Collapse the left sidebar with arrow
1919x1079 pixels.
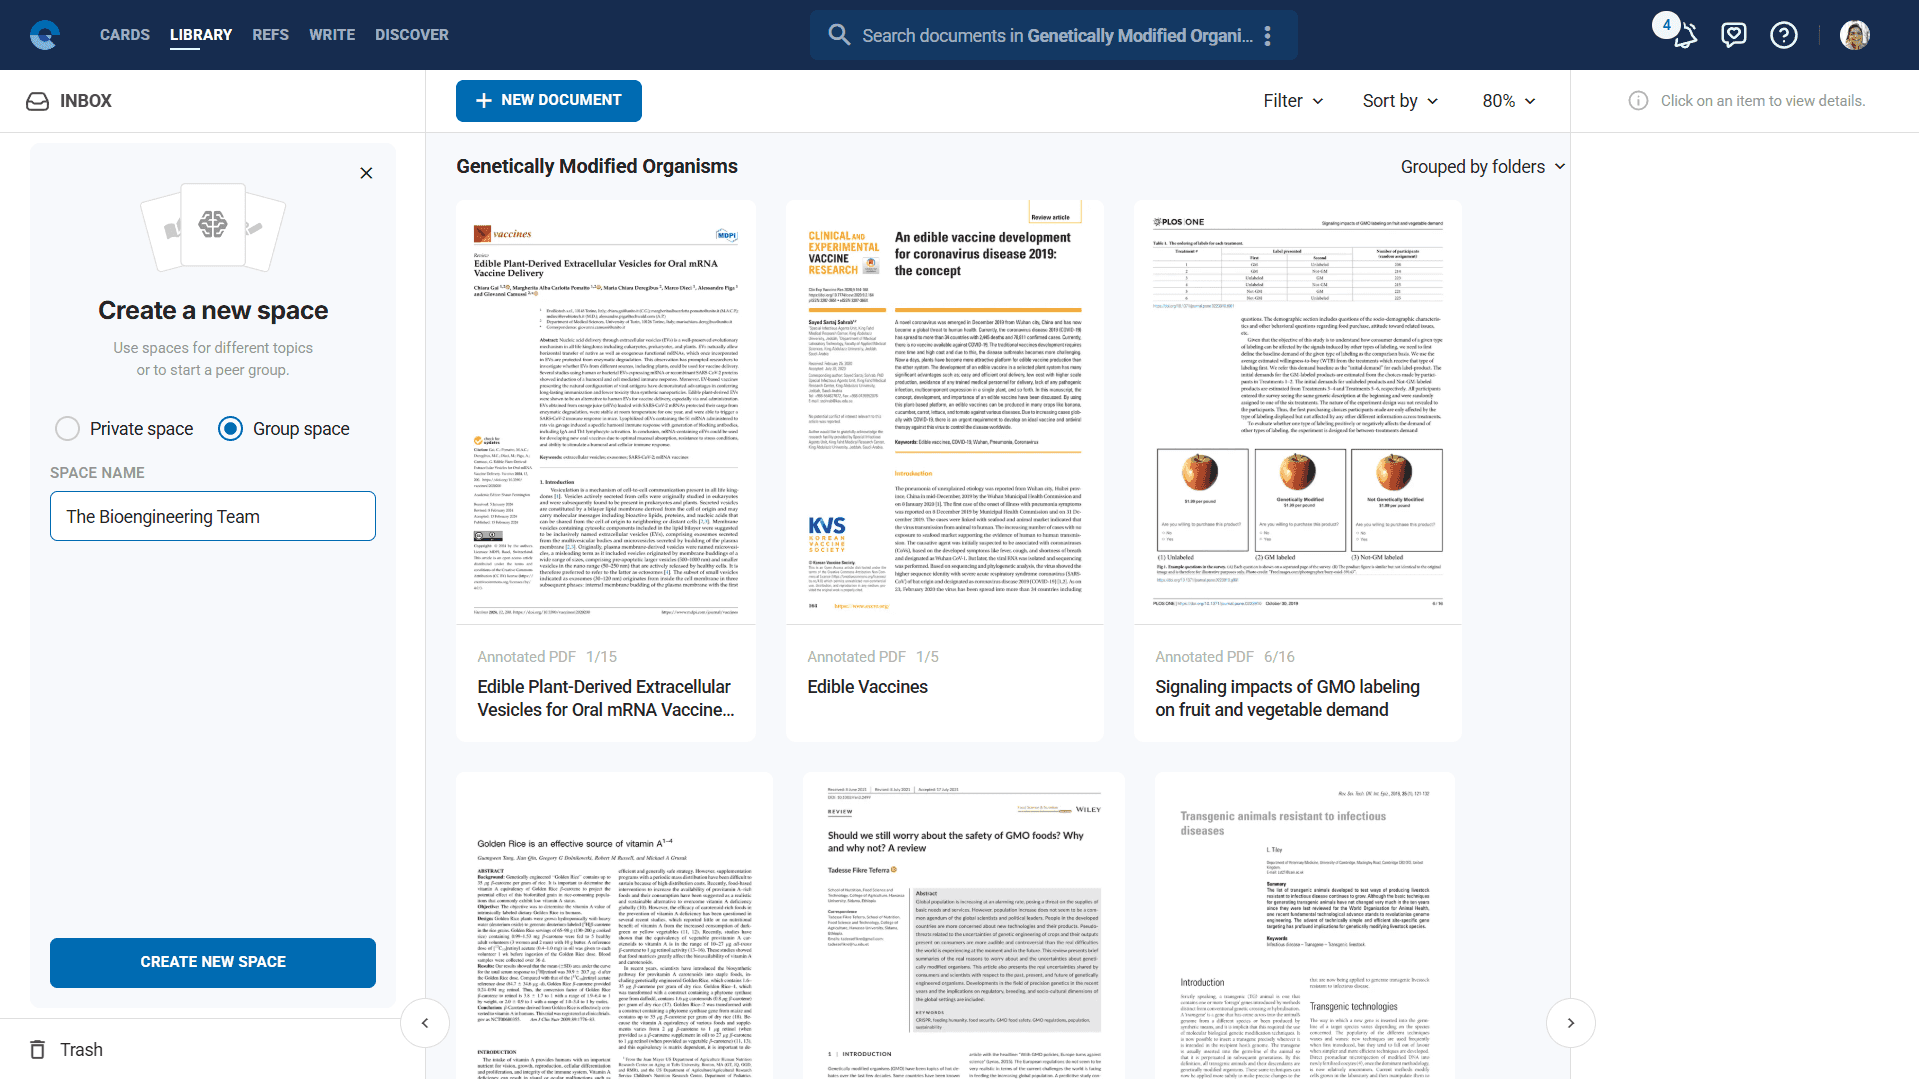[425, 1023]
